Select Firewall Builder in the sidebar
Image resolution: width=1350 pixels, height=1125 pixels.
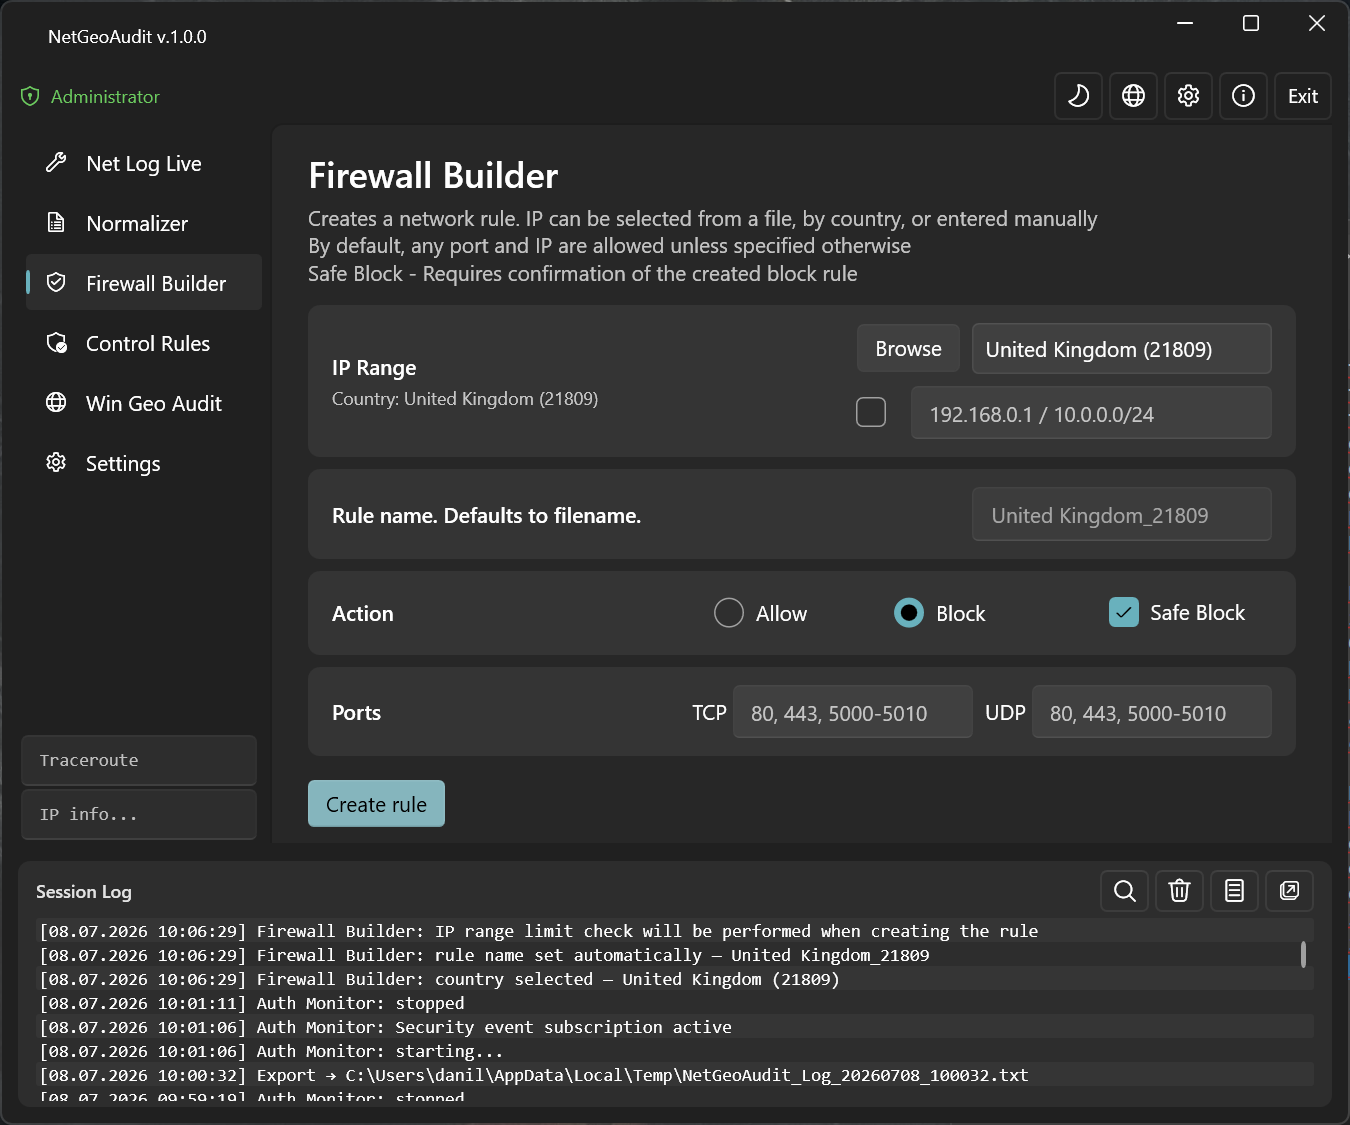point(143,283)
